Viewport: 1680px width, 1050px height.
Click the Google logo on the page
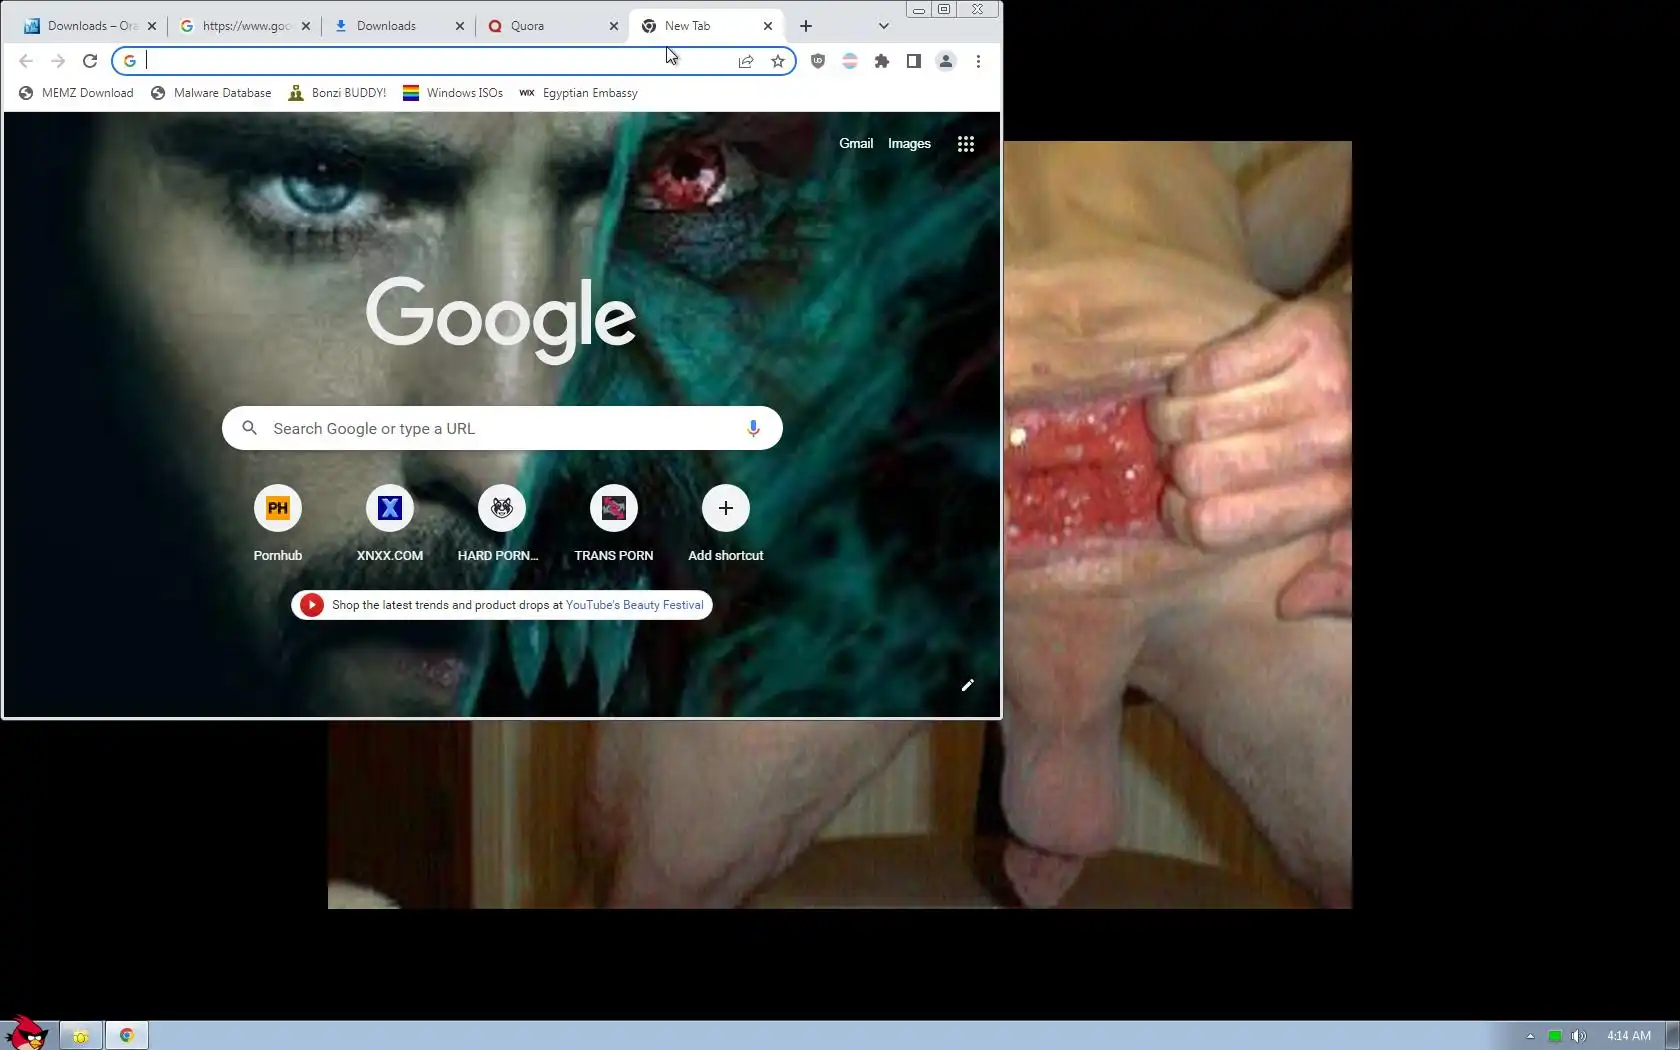point(501,319)
